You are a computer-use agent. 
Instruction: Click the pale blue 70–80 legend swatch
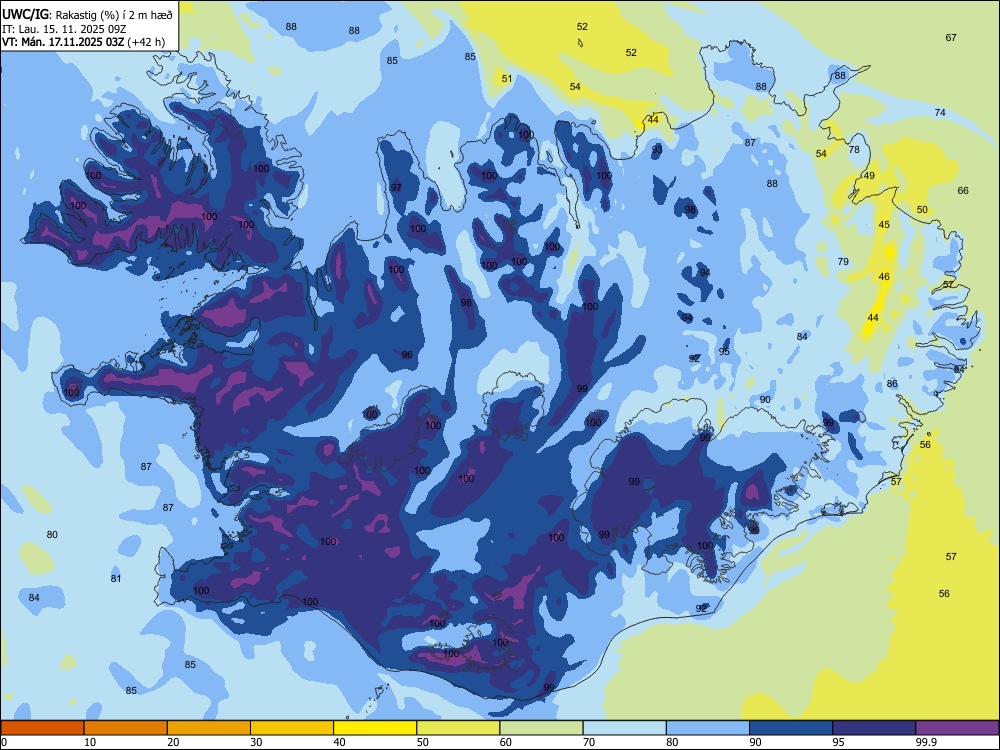click(624, 728)
